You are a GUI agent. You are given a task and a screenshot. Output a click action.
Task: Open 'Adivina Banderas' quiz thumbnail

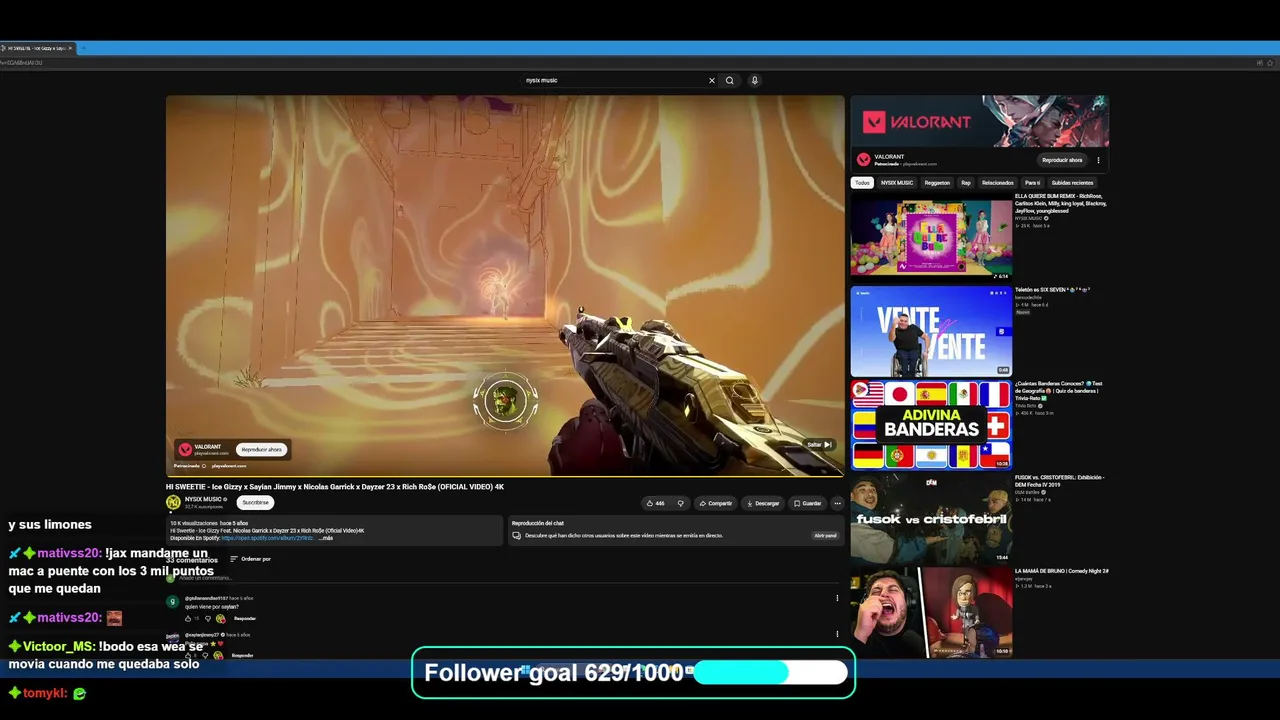coord(931,425)
